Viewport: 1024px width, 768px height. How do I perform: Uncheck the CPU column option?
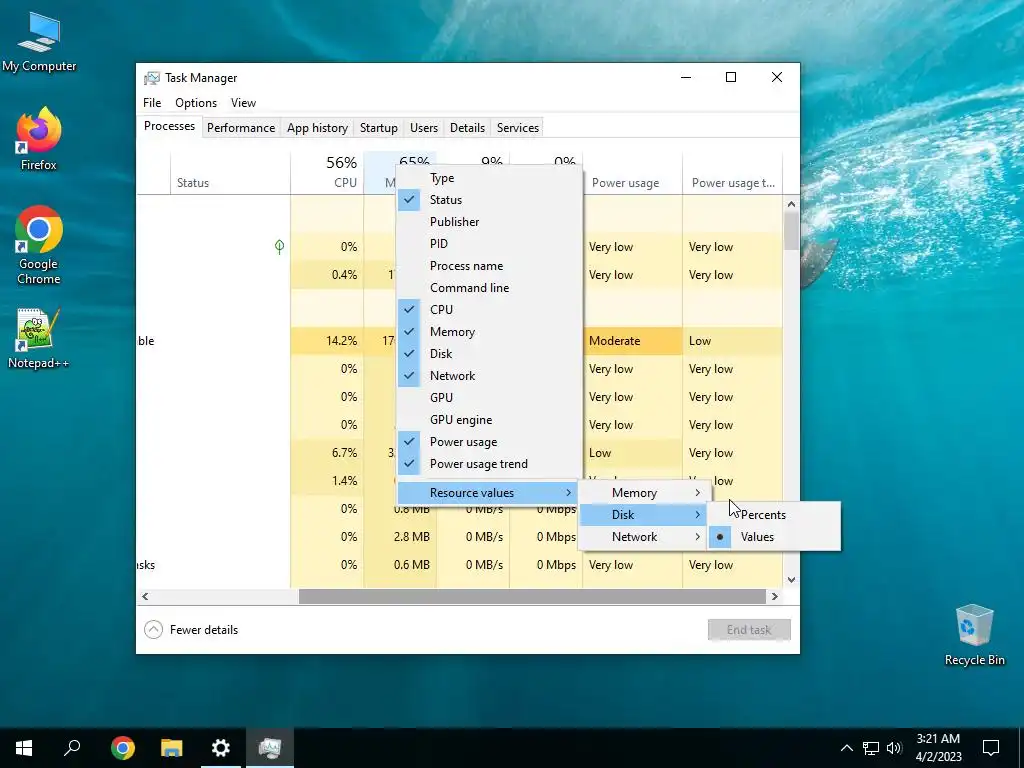[488, 310]
